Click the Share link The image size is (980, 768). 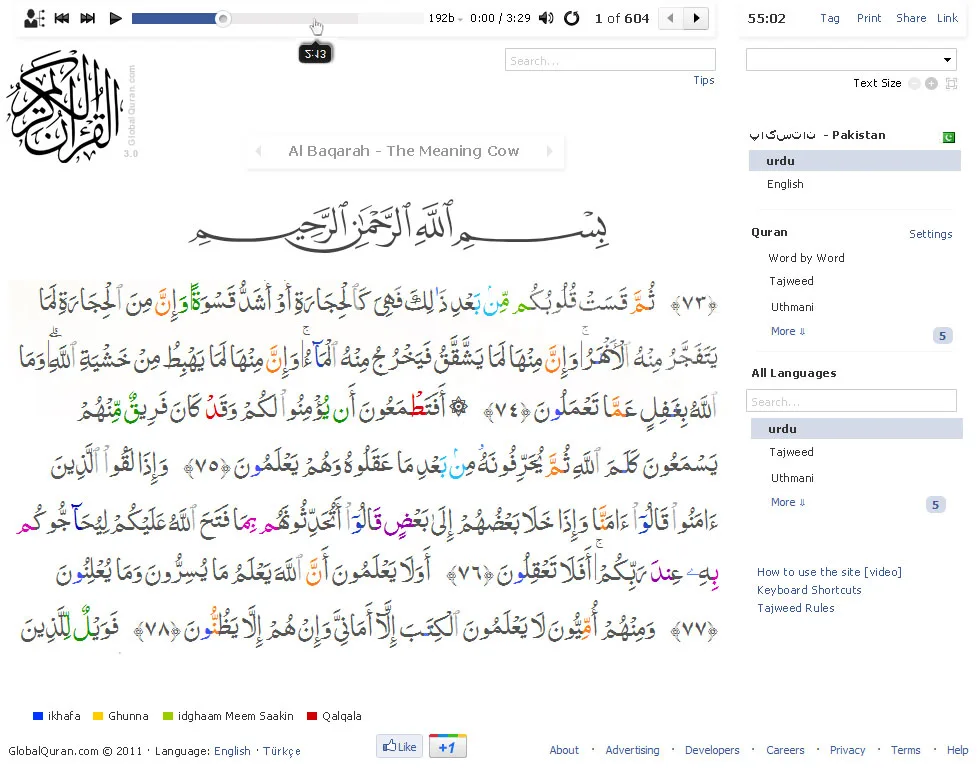[911, 18]
